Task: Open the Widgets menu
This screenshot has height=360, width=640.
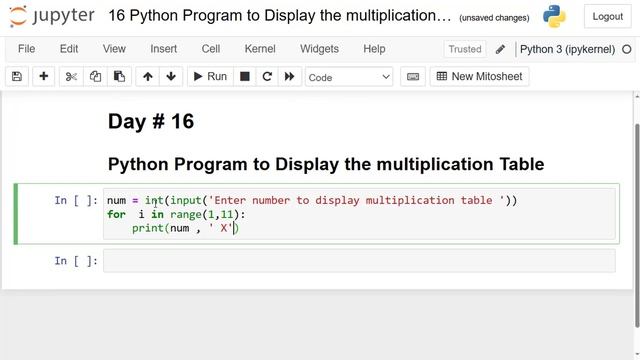Action: (319, 49)
